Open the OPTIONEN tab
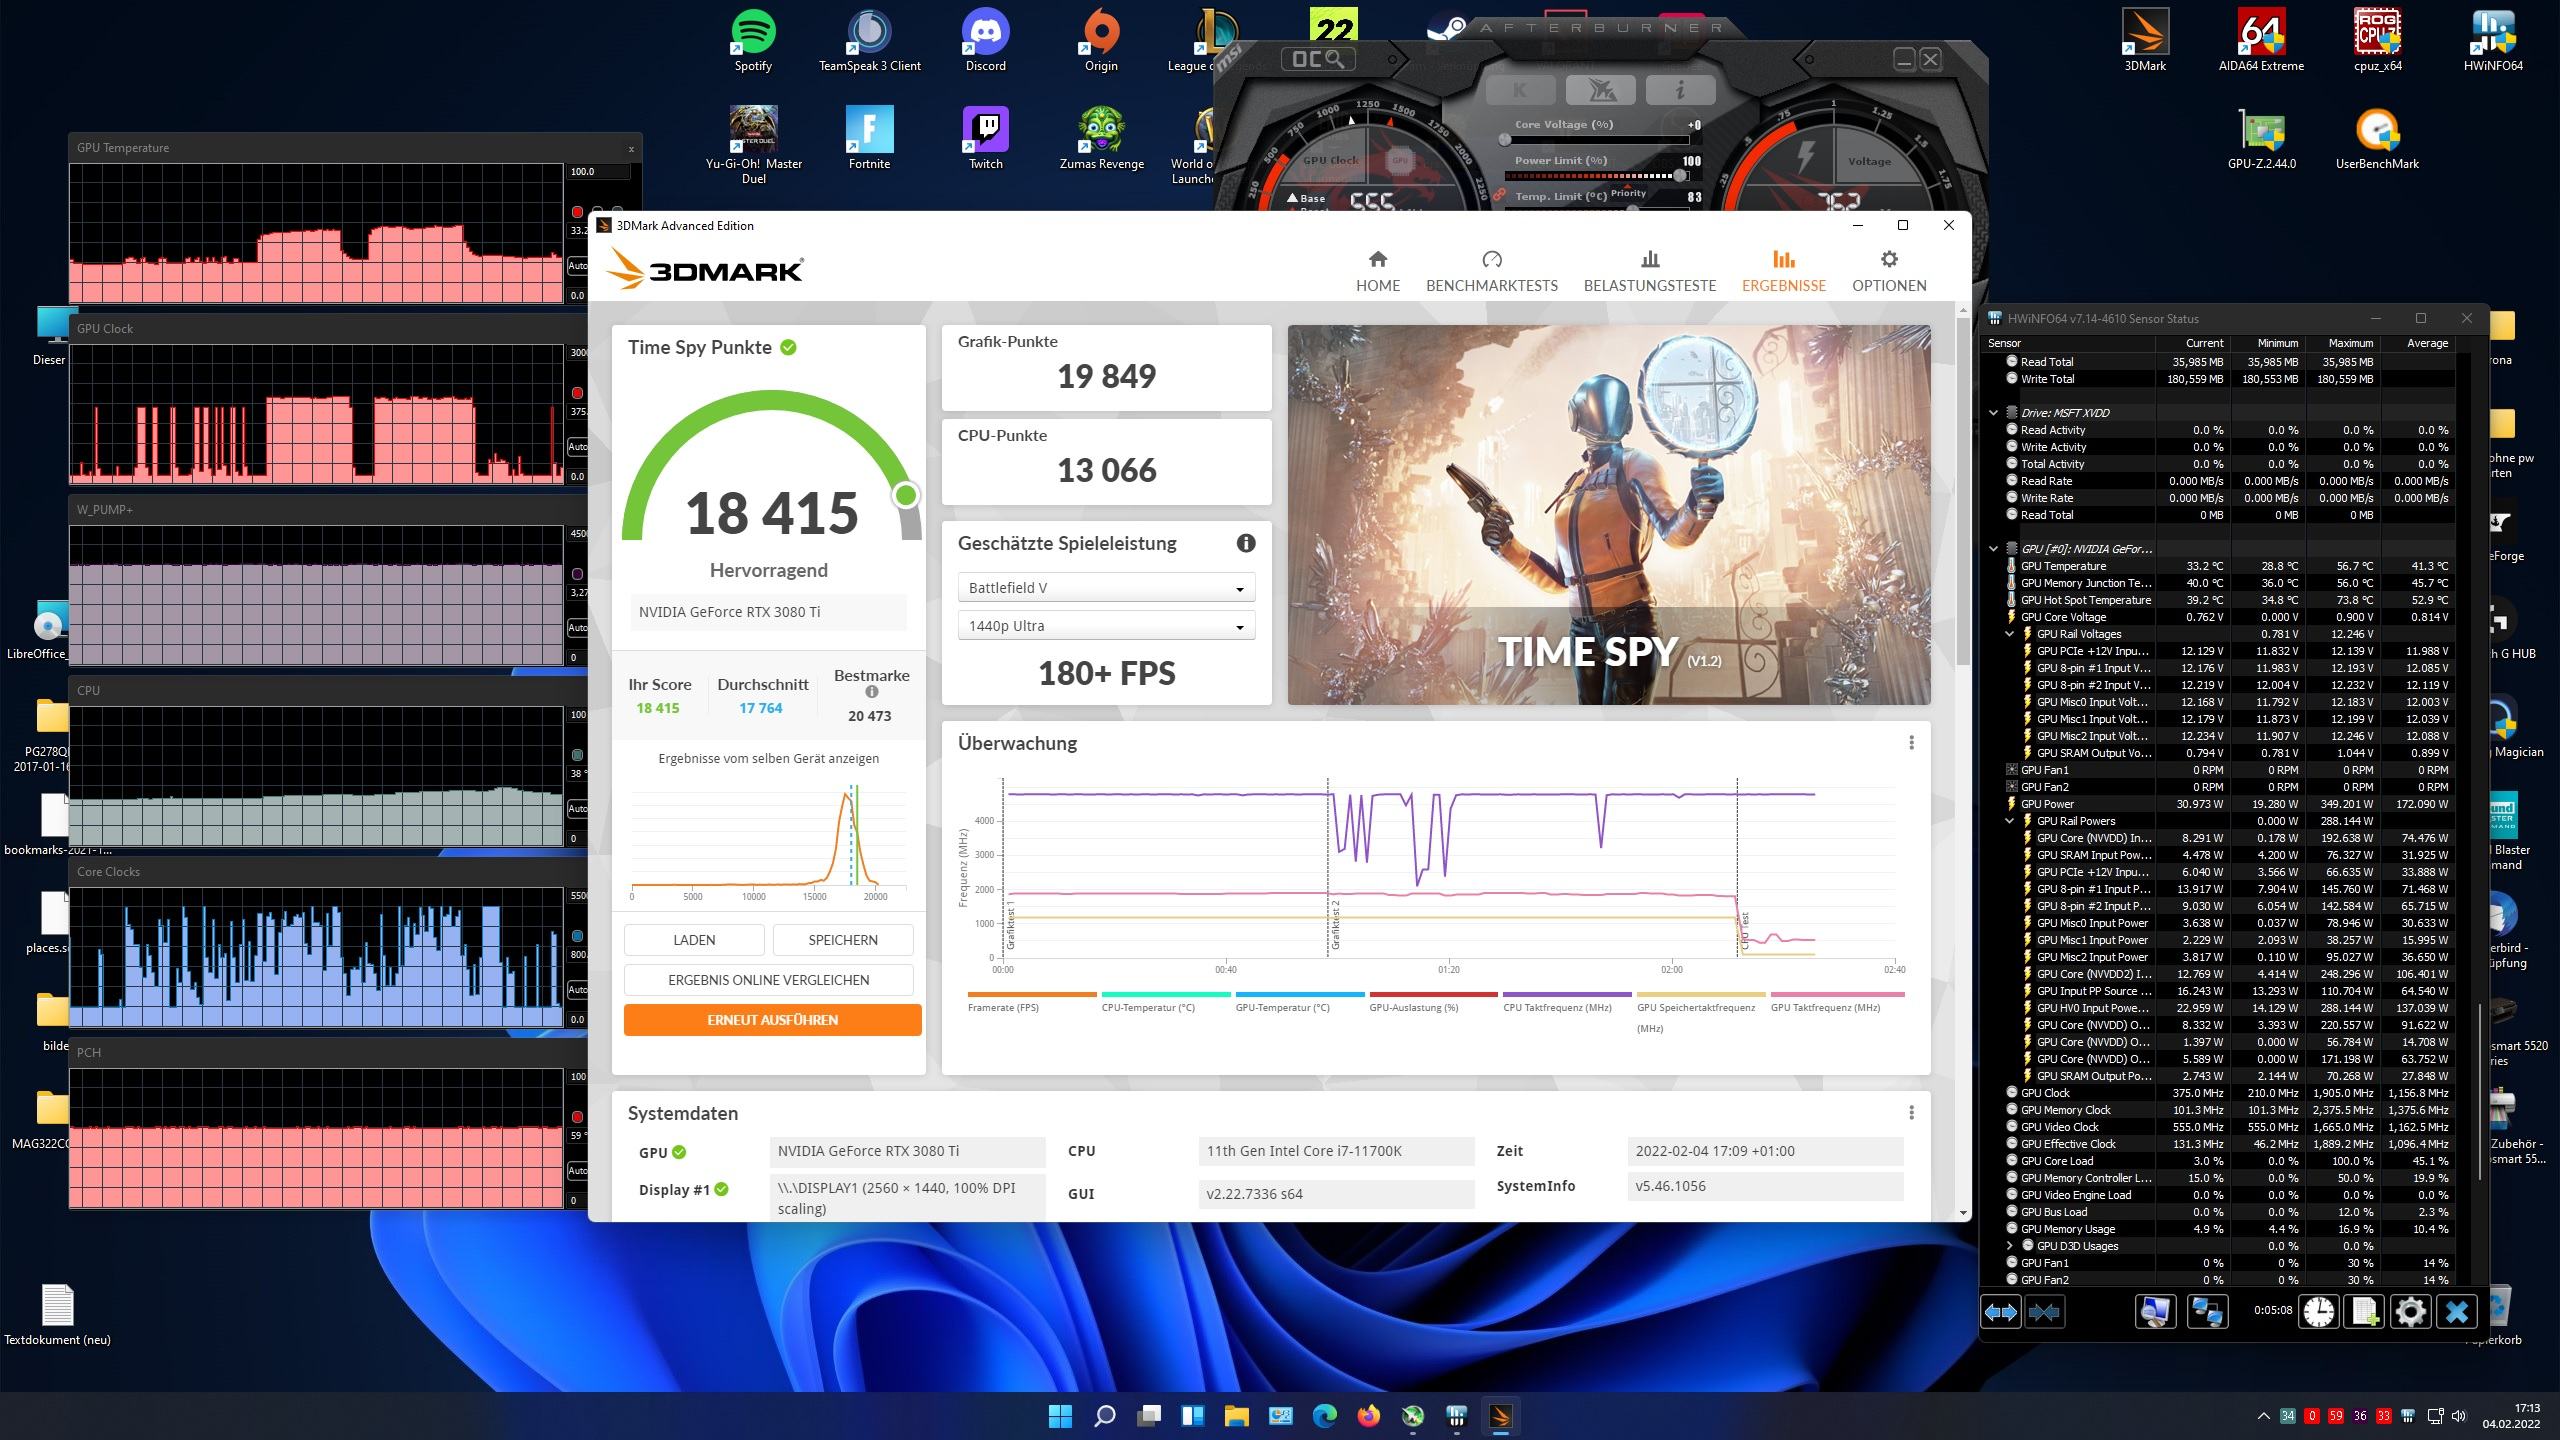Image resolution: width=2560 pixels, height=1440 pixels. tap(1888, 271)
